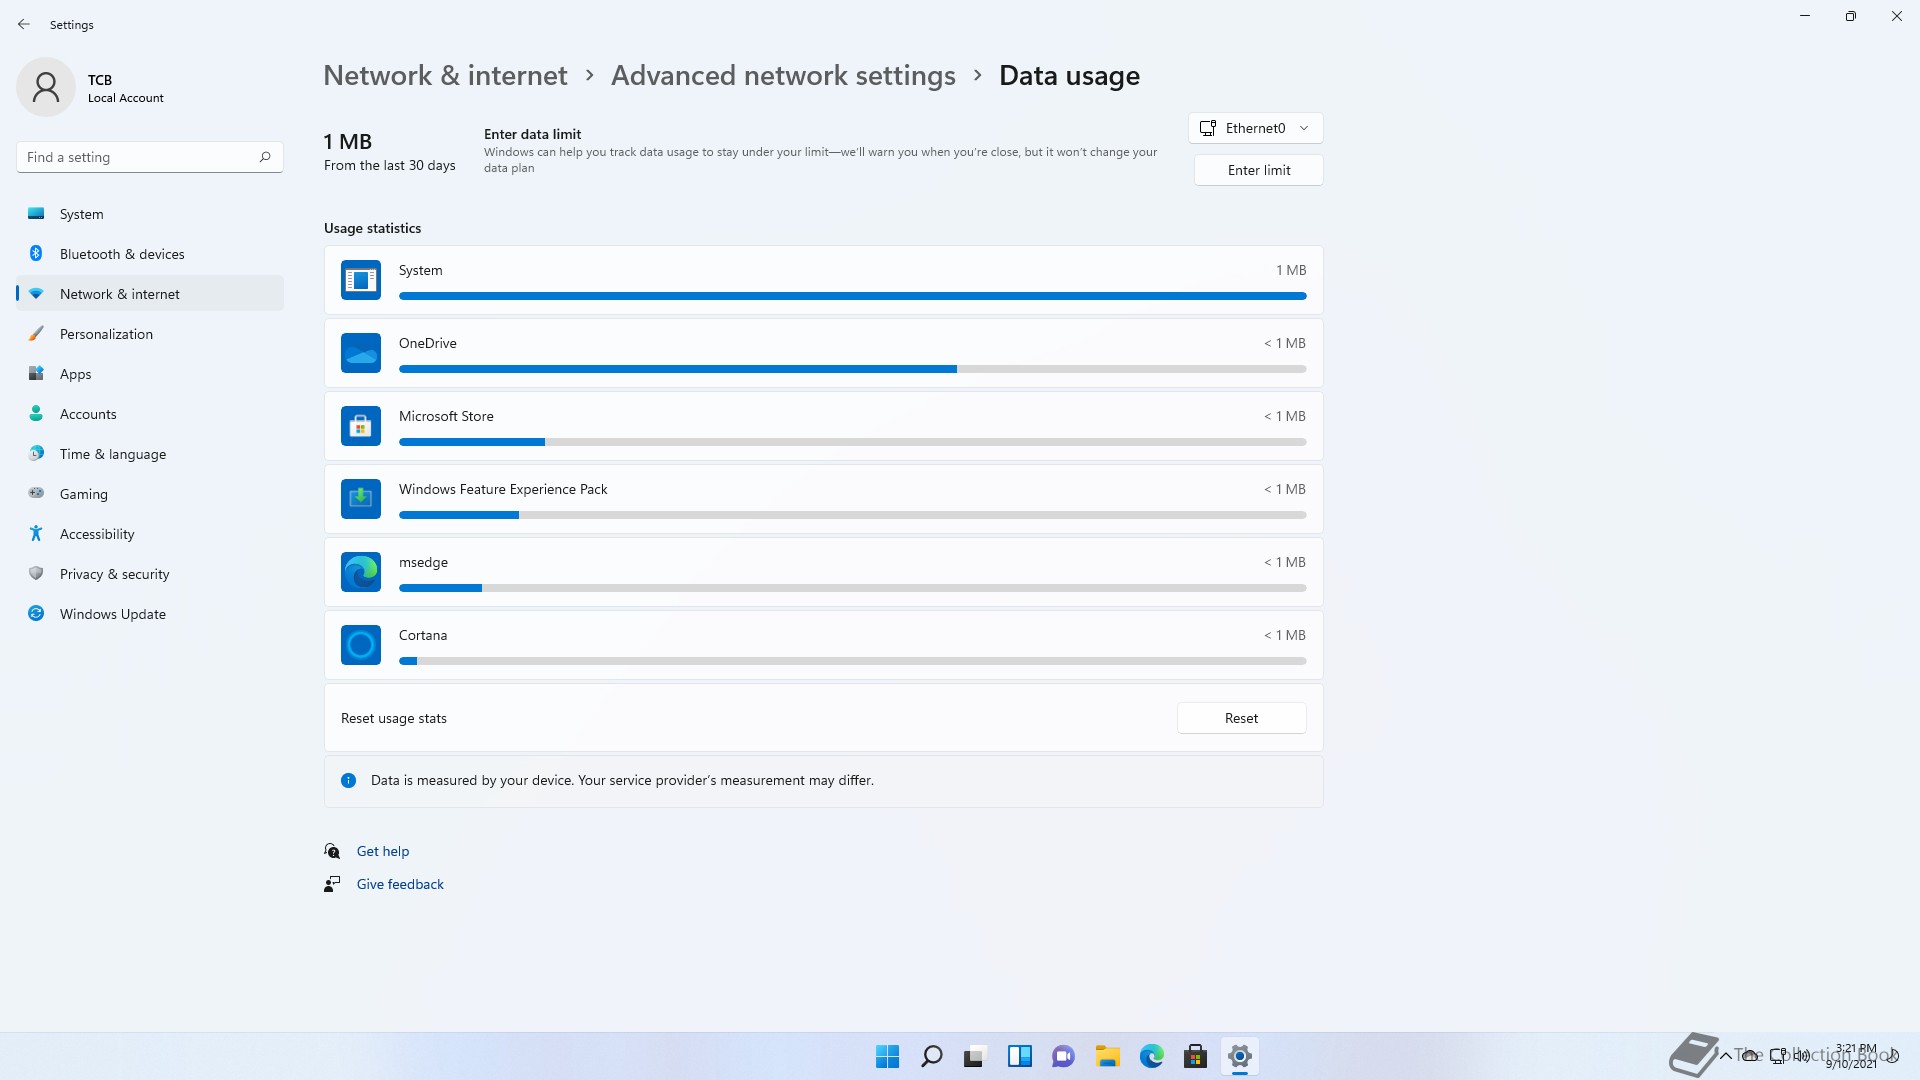Open File Explorer from the taskbar
The height and width of the screenshot is (1080, 1920).
(1107, 1056)
